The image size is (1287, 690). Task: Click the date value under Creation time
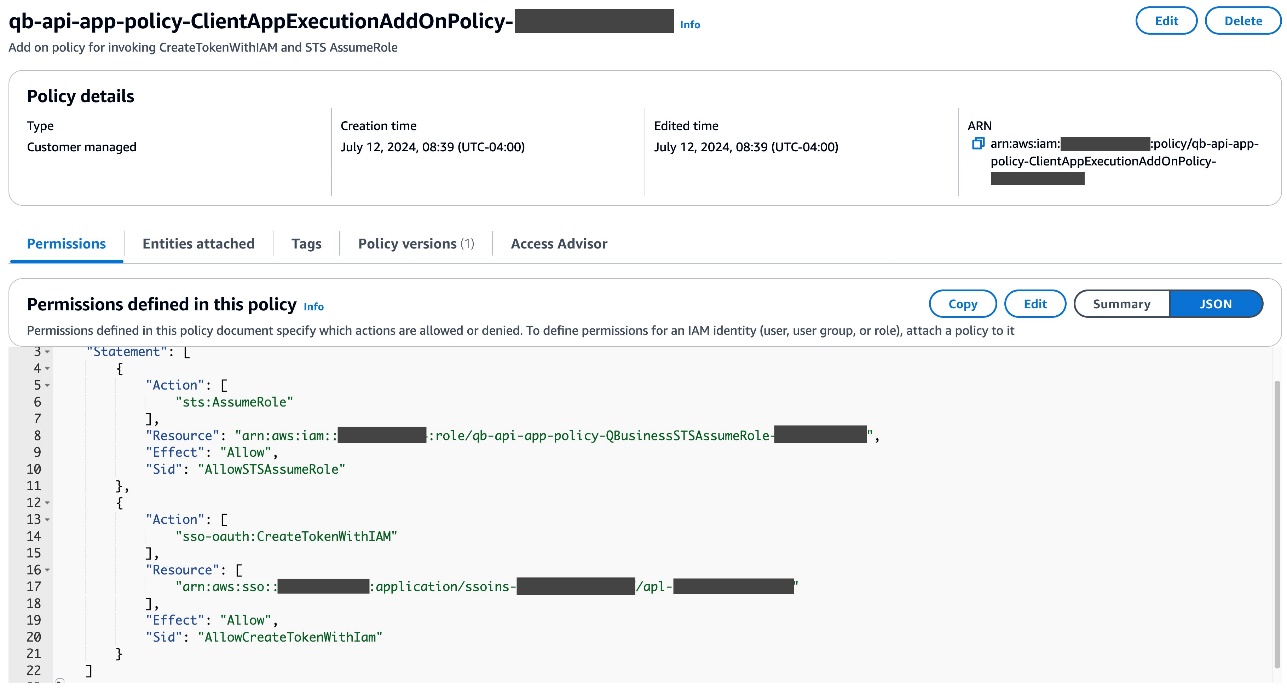pyautogui.click(x=433, y=147)
